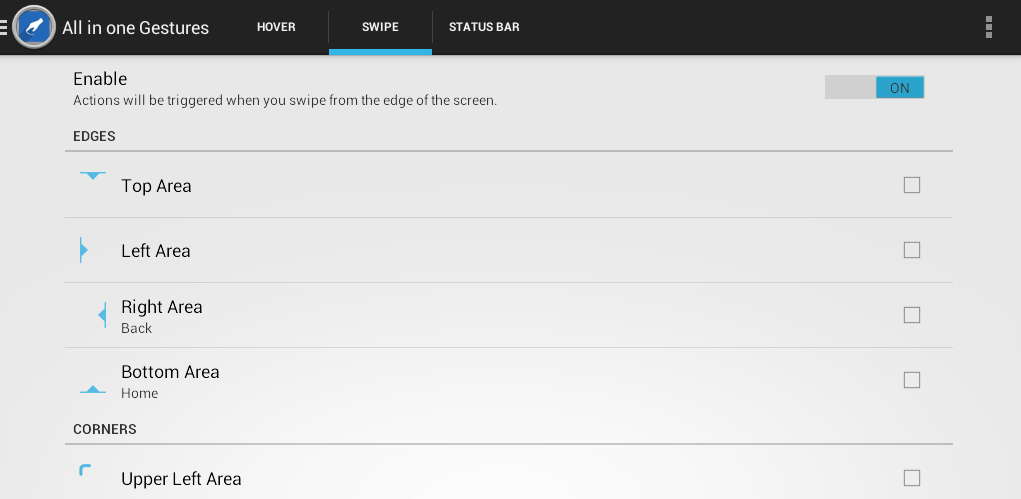Viewport: 1021px width, 499px height.
Task: Click the Upper Left Area corner icon
Action: pyautogui.click(x=85, y=470)
